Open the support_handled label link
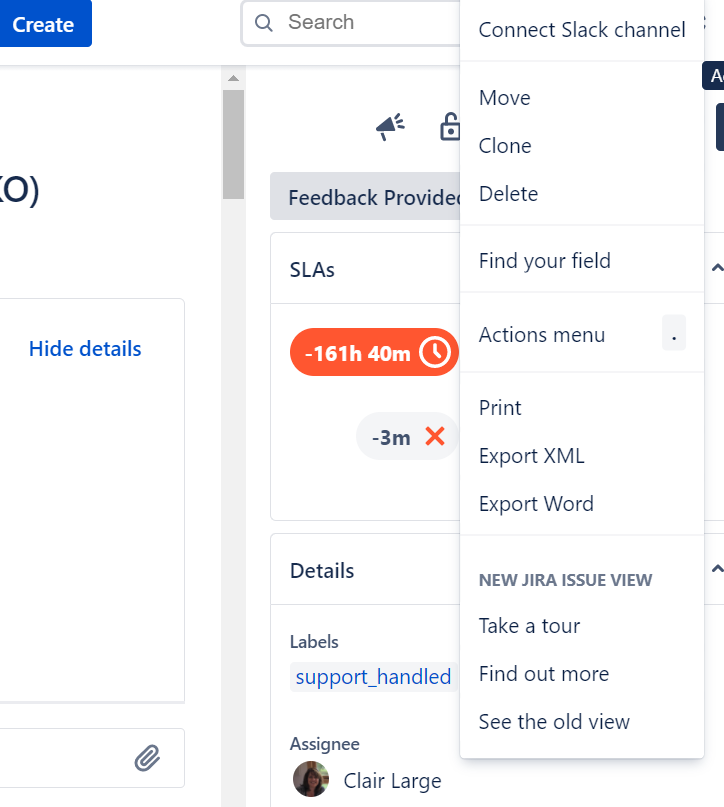The width and height of the screenshot is (724, 807). [x=373, y=677]
